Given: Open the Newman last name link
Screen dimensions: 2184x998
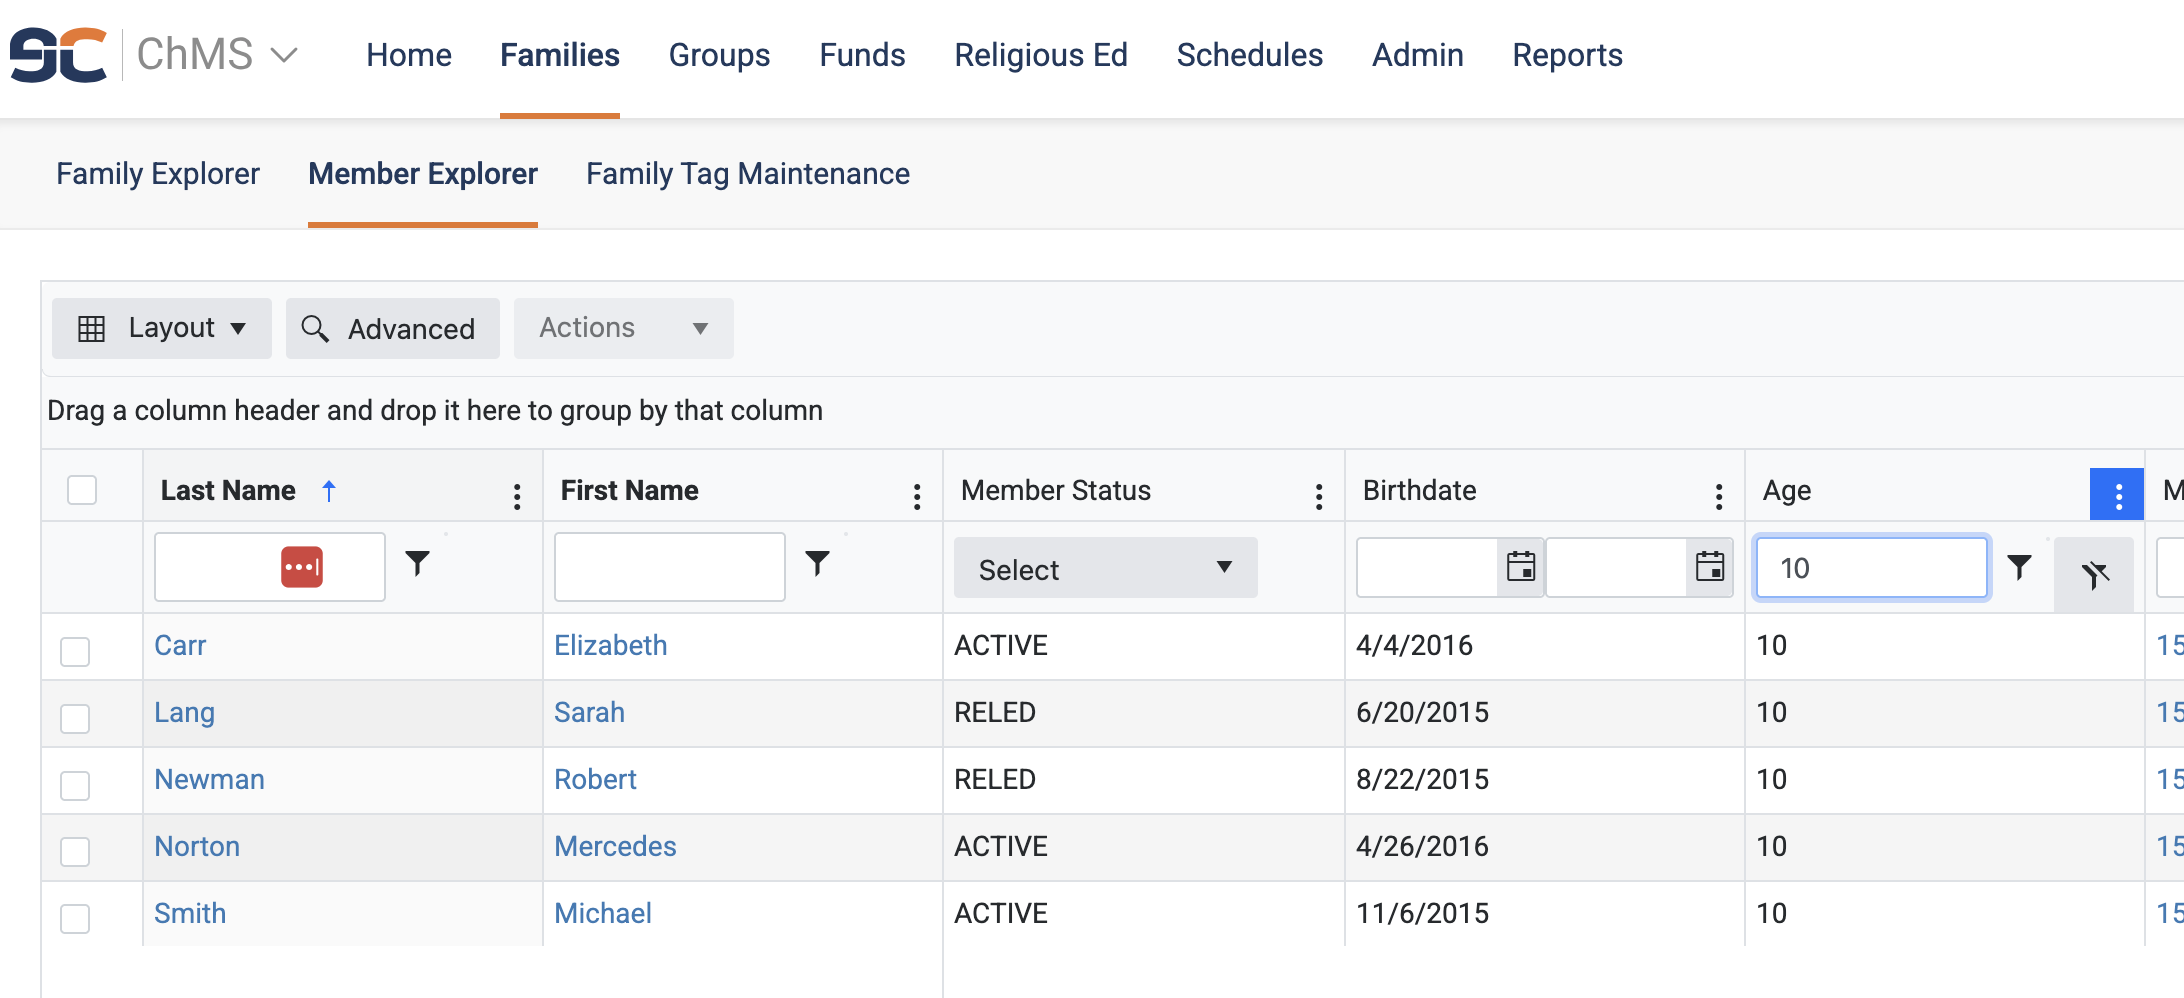Looking at the screenshot, I should (209, 779).
